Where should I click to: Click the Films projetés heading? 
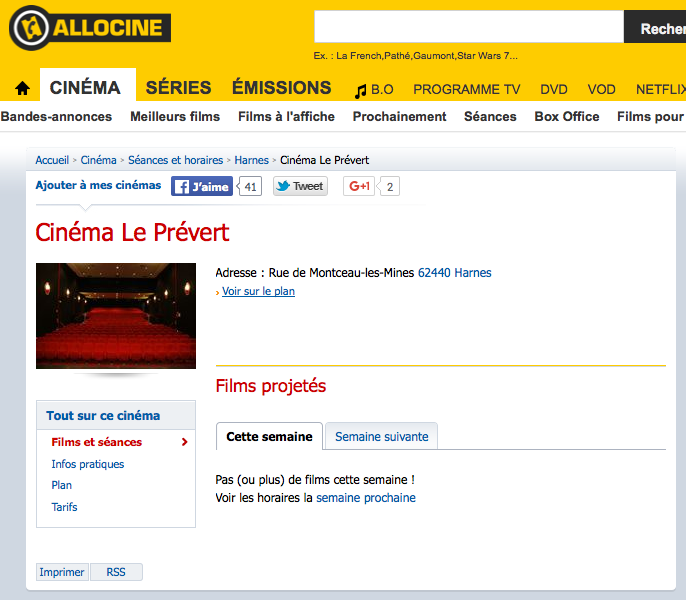click(x=271, y=386)
